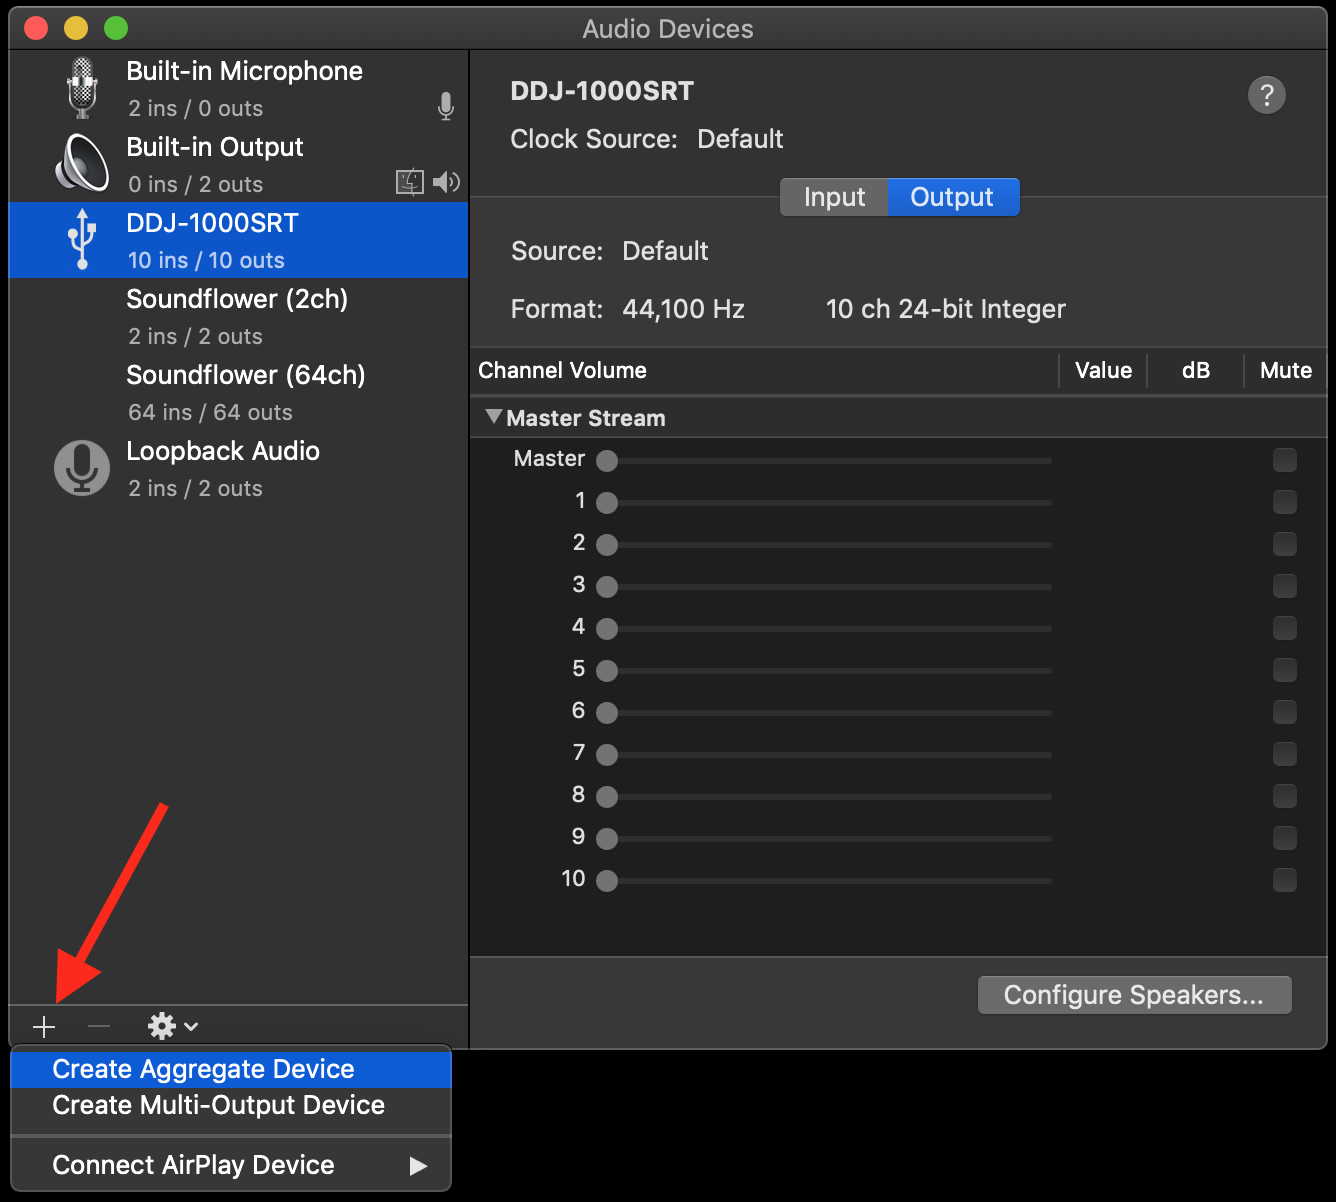Screen dimensions: 1336x1202
Task: Select Loopback Audio in device list
Action: tap(238, 468)
